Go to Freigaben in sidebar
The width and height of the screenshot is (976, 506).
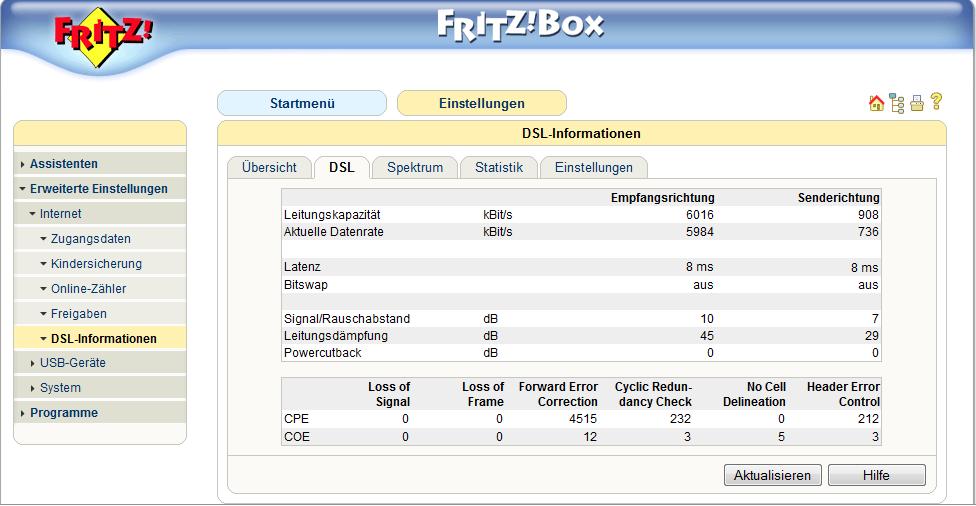click(78, 314)
